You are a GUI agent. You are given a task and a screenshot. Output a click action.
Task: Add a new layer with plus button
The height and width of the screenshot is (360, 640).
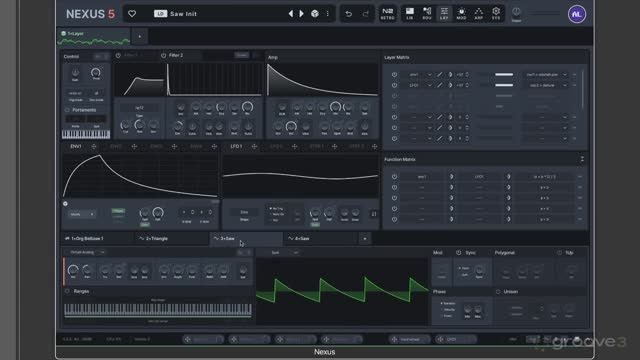140,36
